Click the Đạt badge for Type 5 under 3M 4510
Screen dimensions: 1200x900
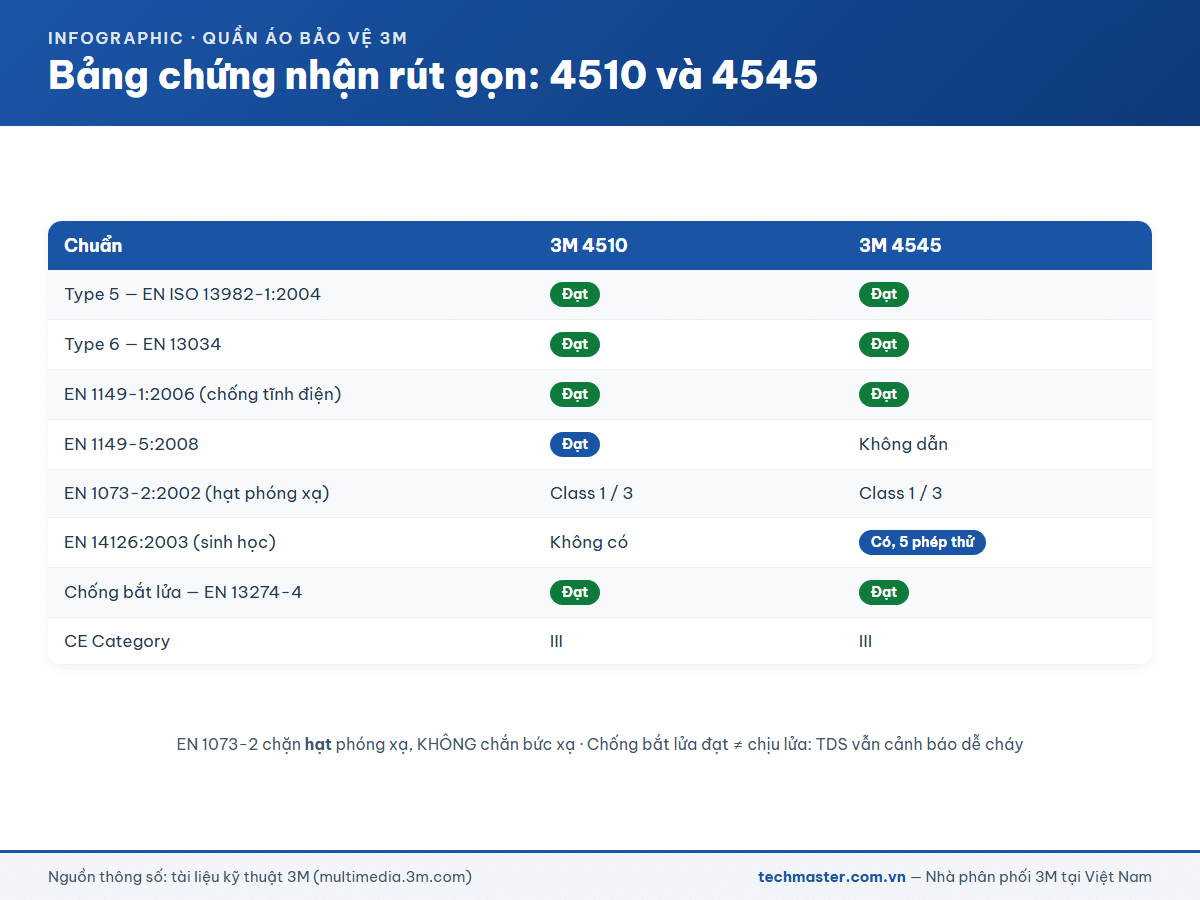pyautogui.click(x=575, y=294)
